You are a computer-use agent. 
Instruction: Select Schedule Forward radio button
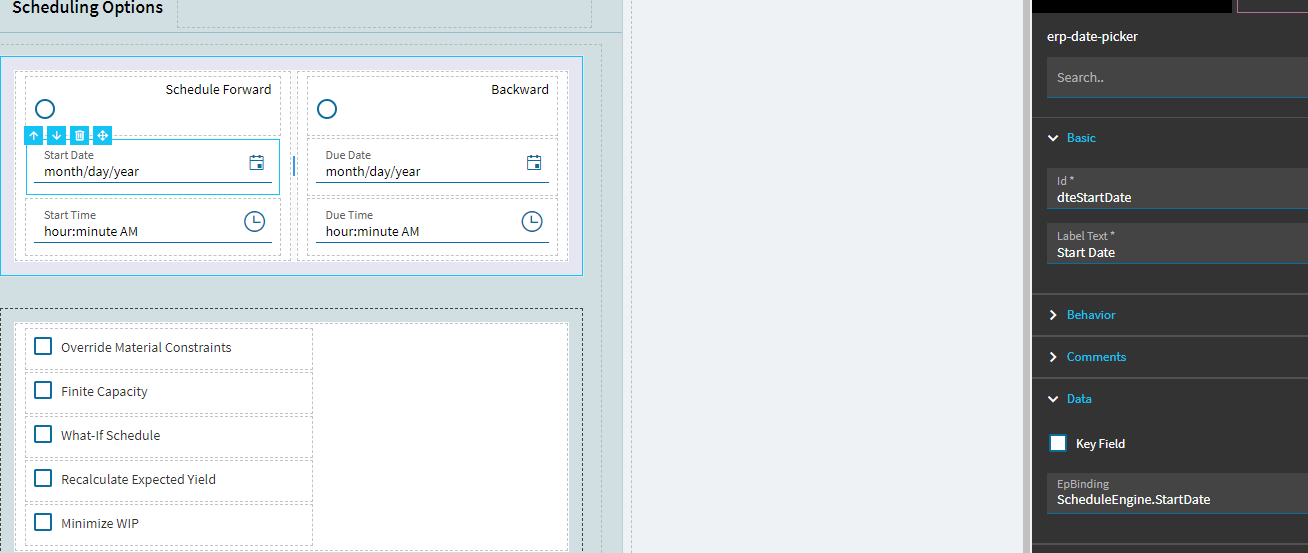point(45,109)
